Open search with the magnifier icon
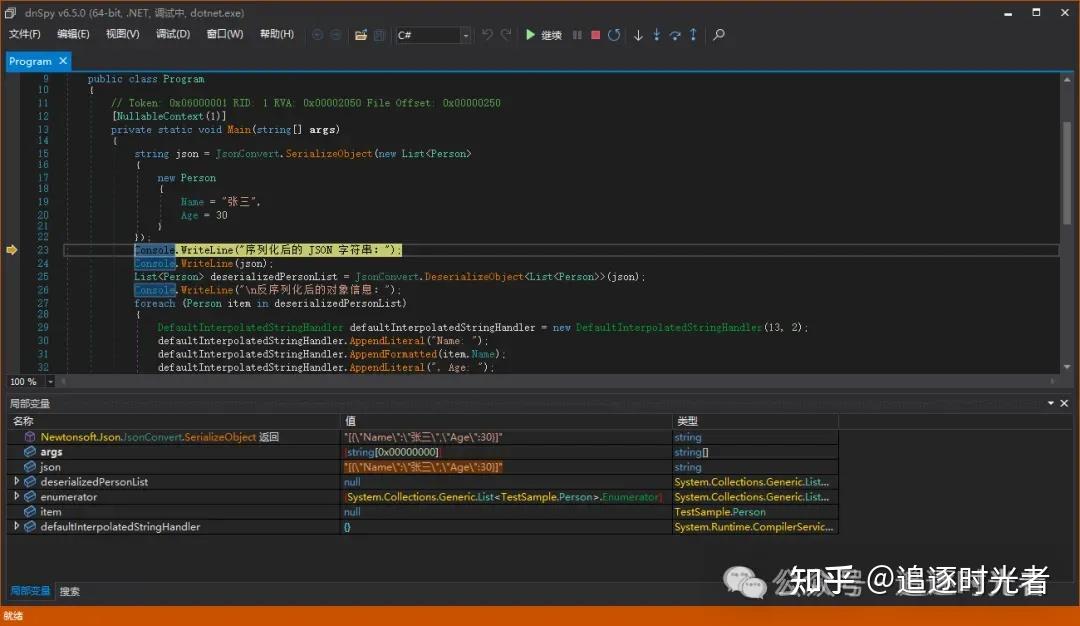 (718, 34)
